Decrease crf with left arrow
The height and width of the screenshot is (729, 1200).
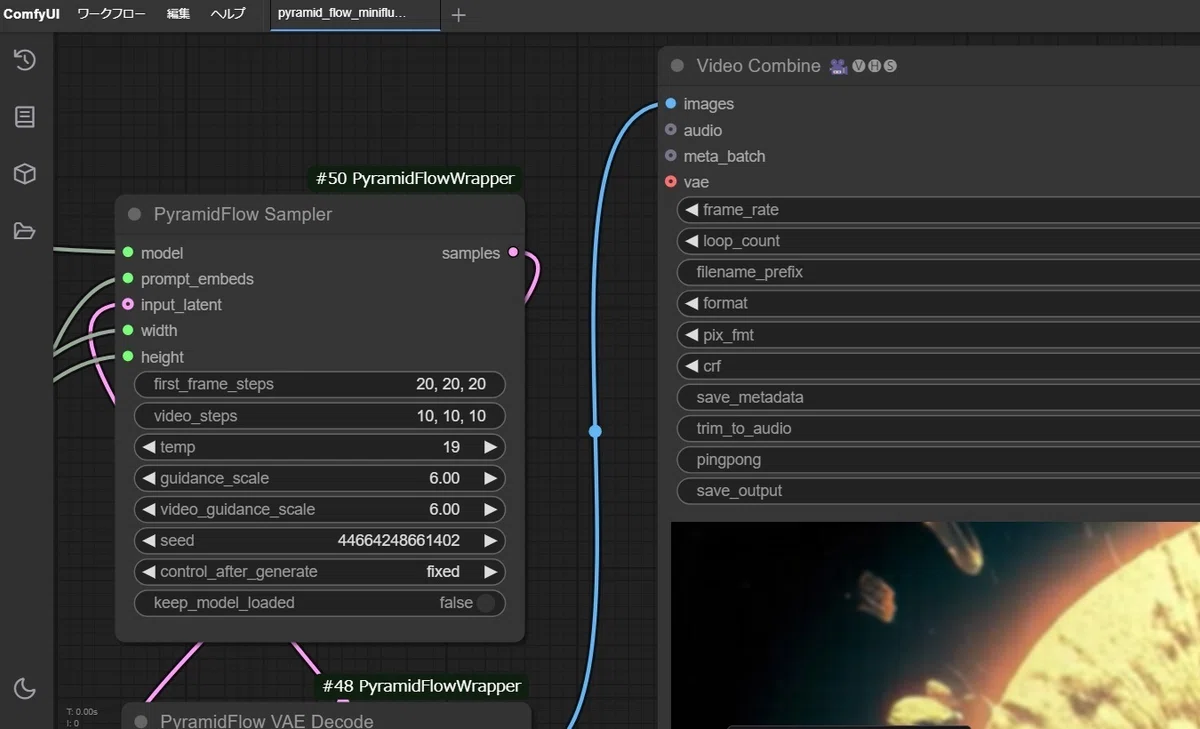[x=691, y=366]
